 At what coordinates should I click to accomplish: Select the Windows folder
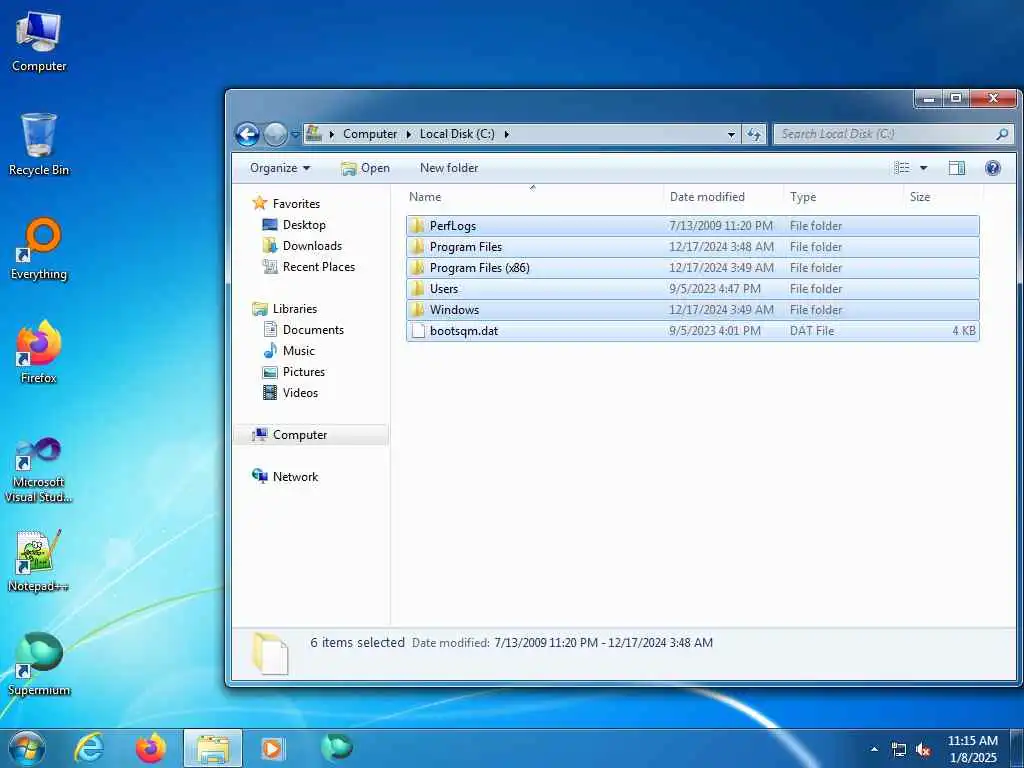pyautogui.click(x=692, y=310)
